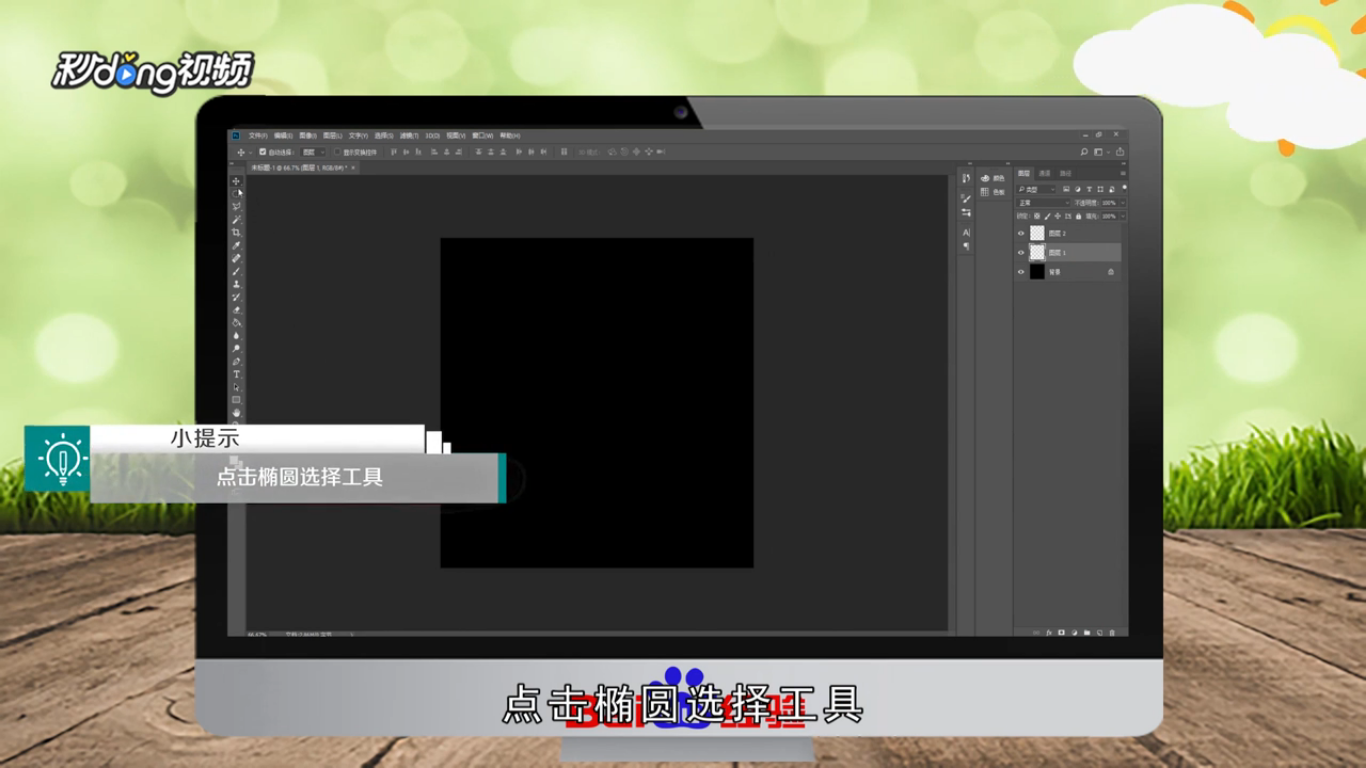Select the Clone Stamp tool
Image resolution: width=1366 pixels, height=768 pixels.
(x=236, y=284)
